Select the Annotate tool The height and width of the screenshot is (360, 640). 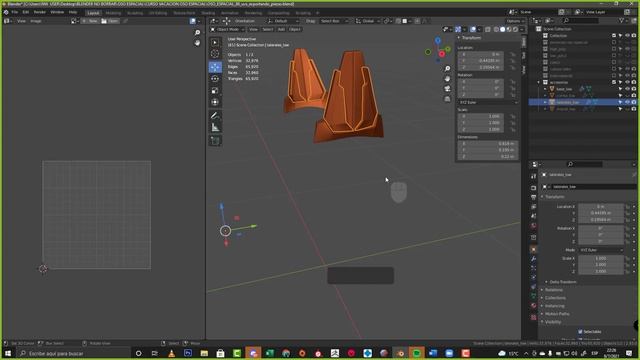215,116
